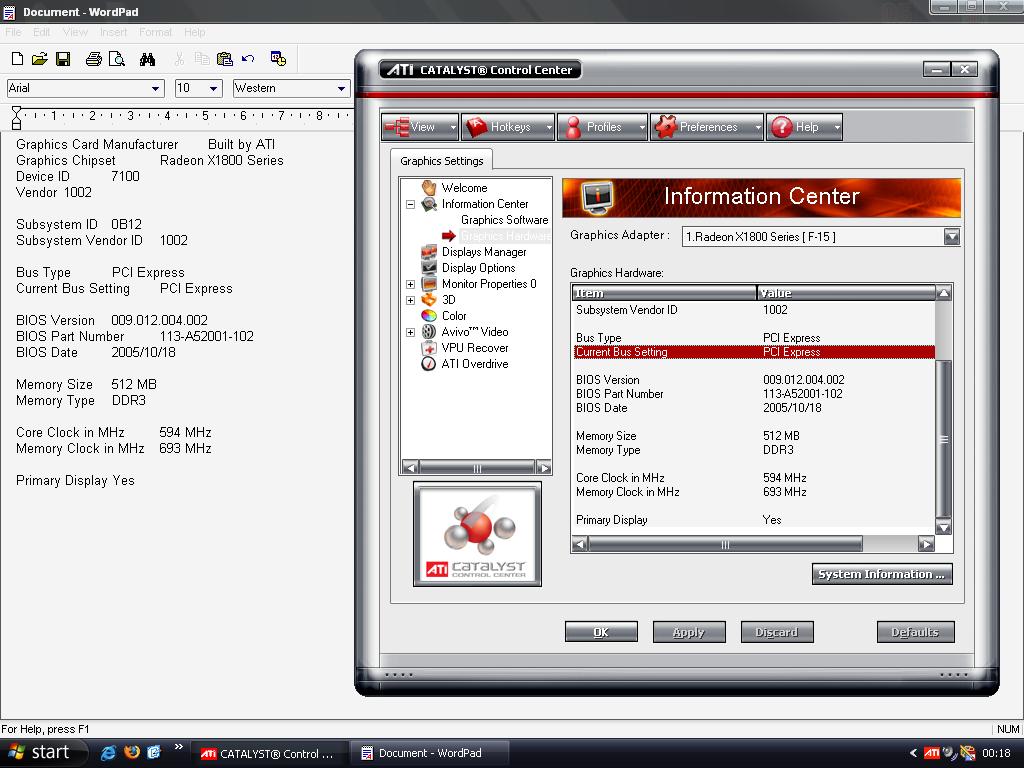1024x768 pixels.
Task: Expand the 3D tree node
Action: [409, 300]
